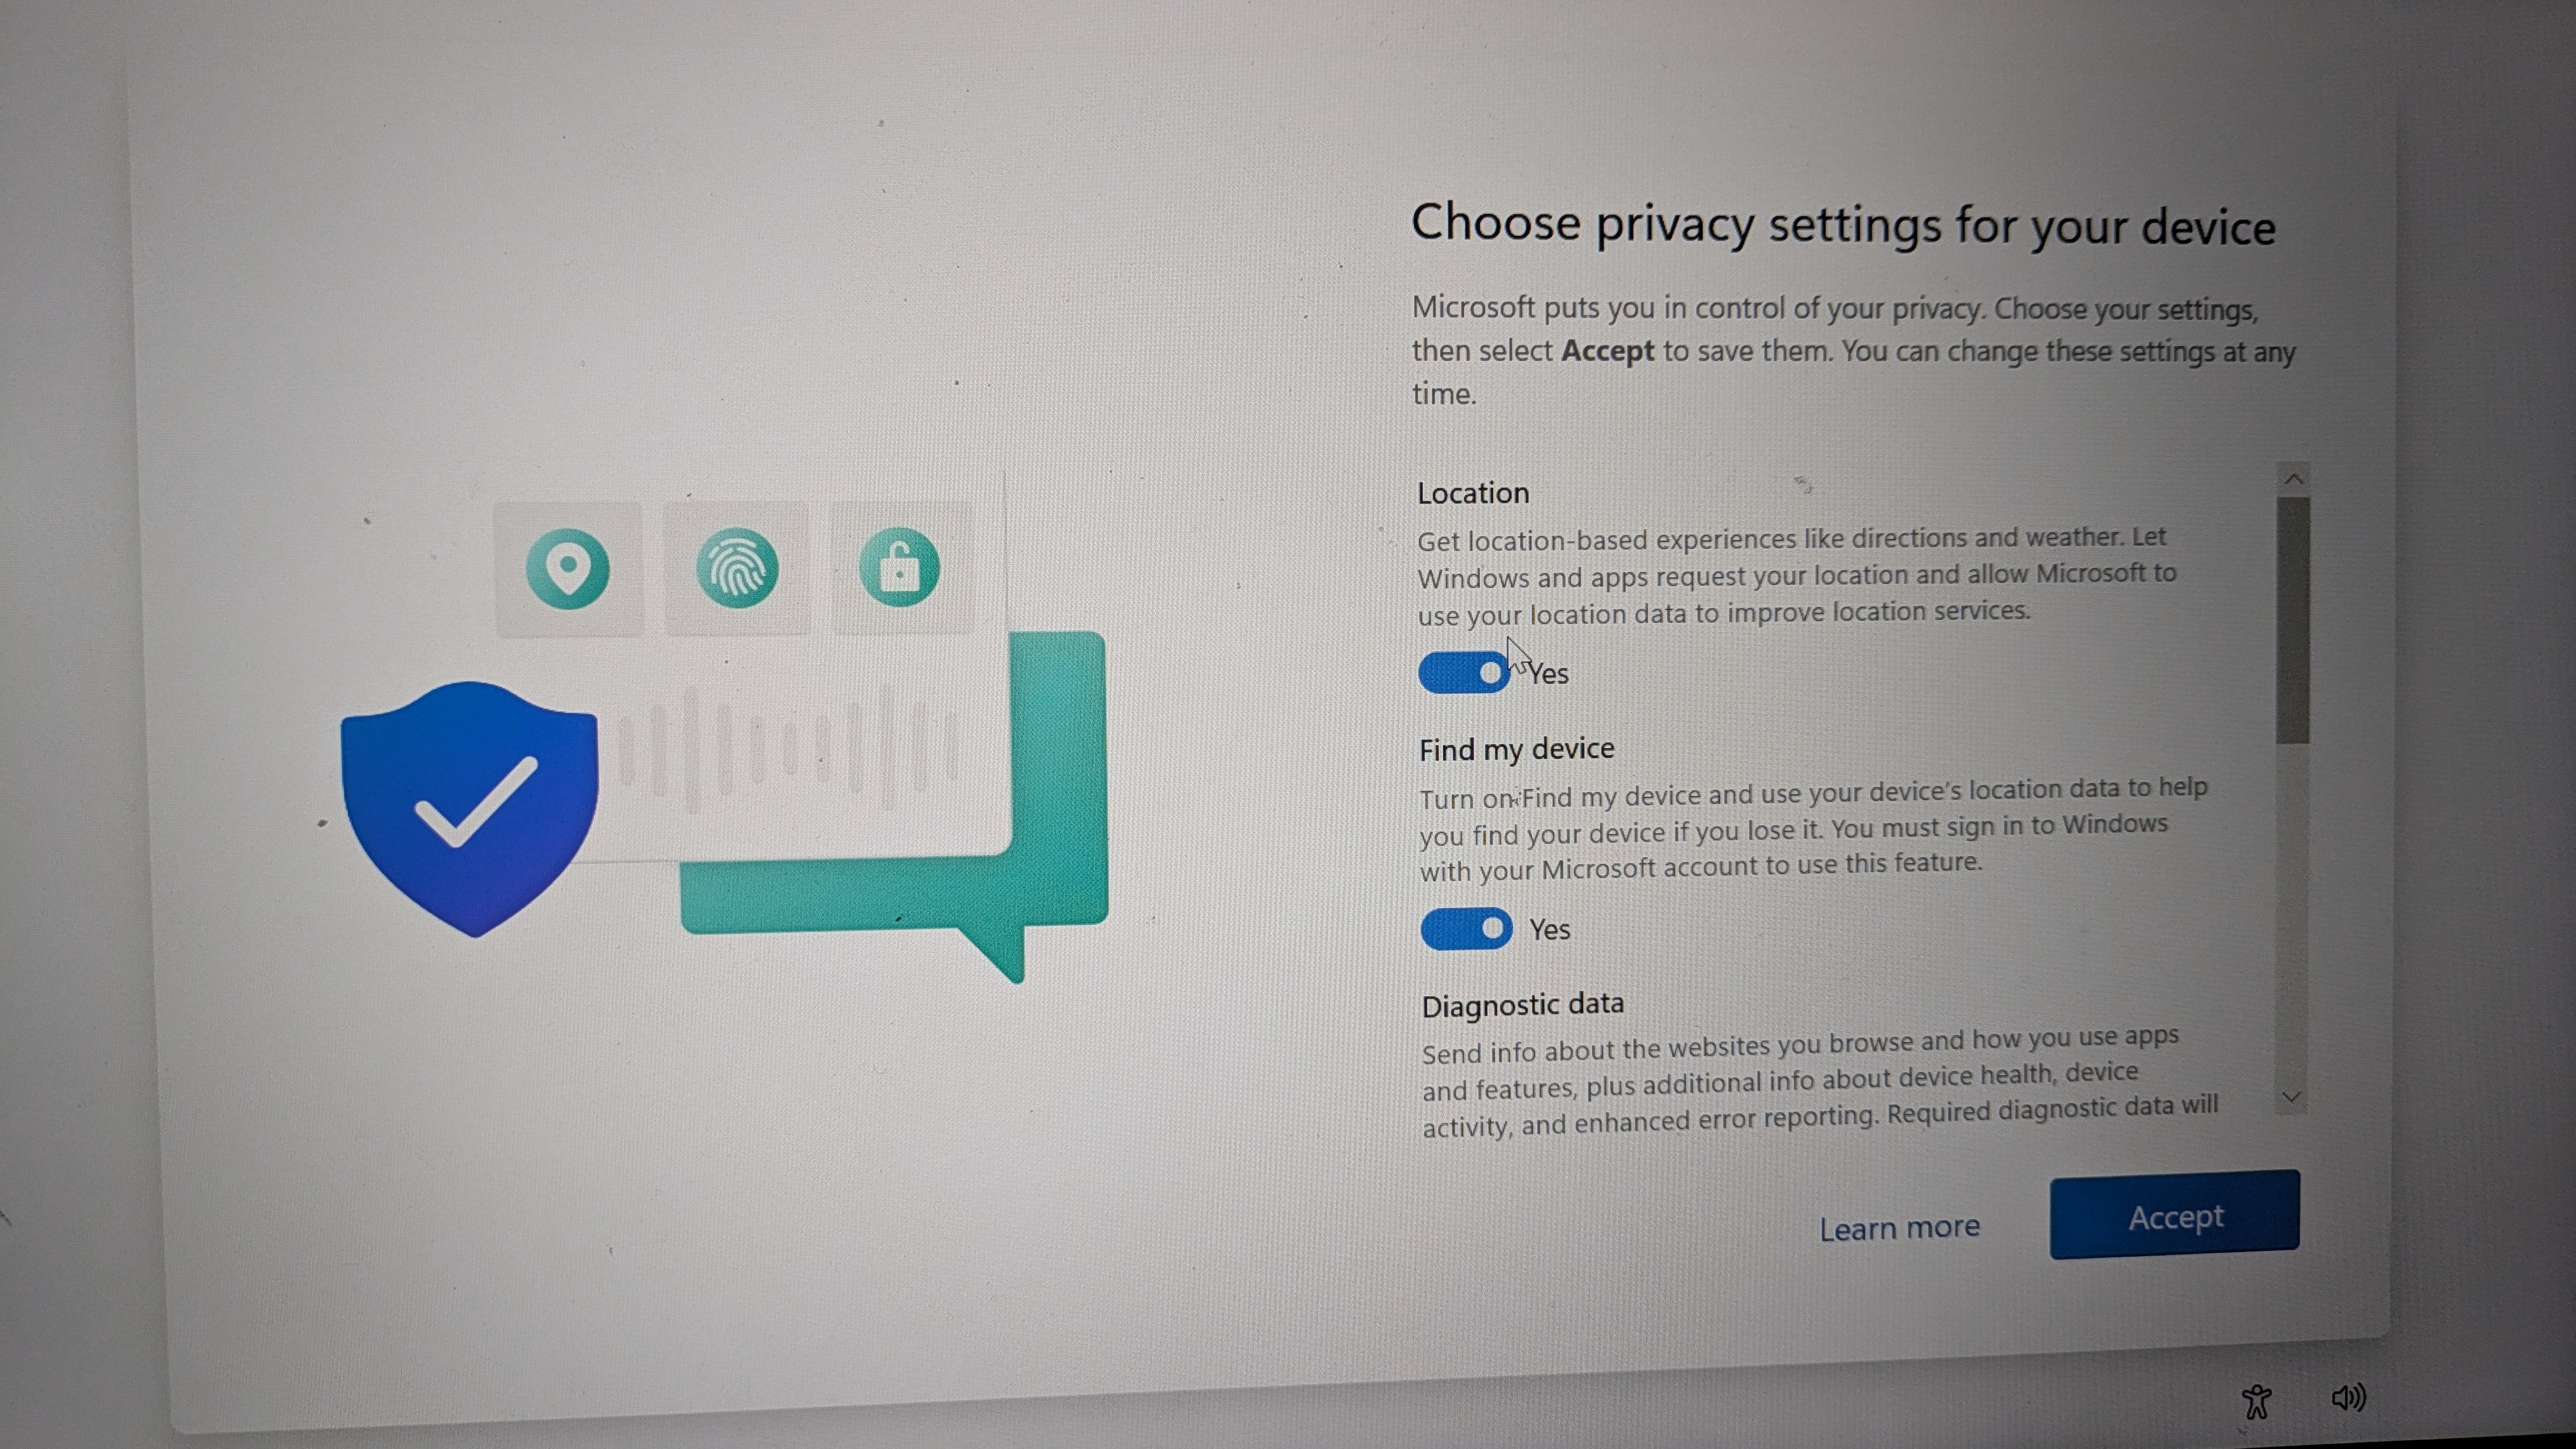Click the unlocked padlock icon
The image size is (2576, 1449).
click(899, 567)
